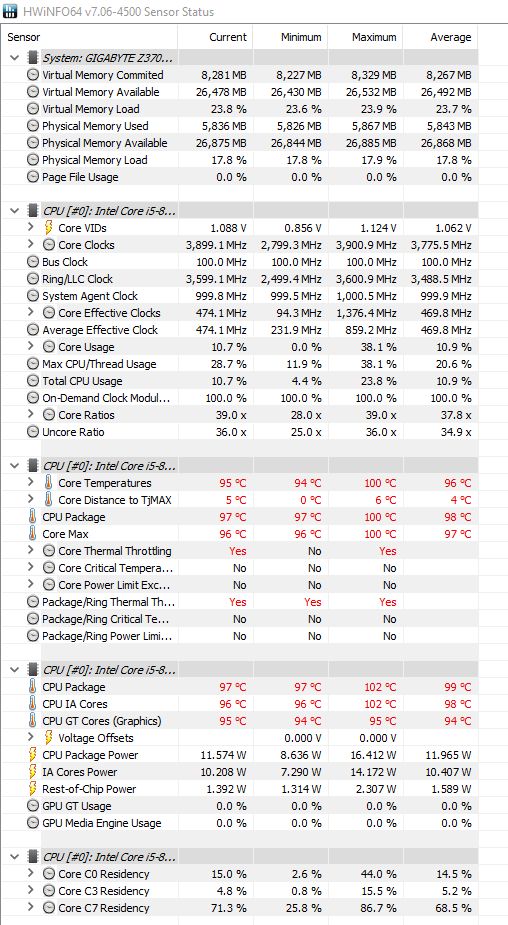Expand the Core Temperatures row
Viewport: 508px width, 925px height.
(31, 483)
